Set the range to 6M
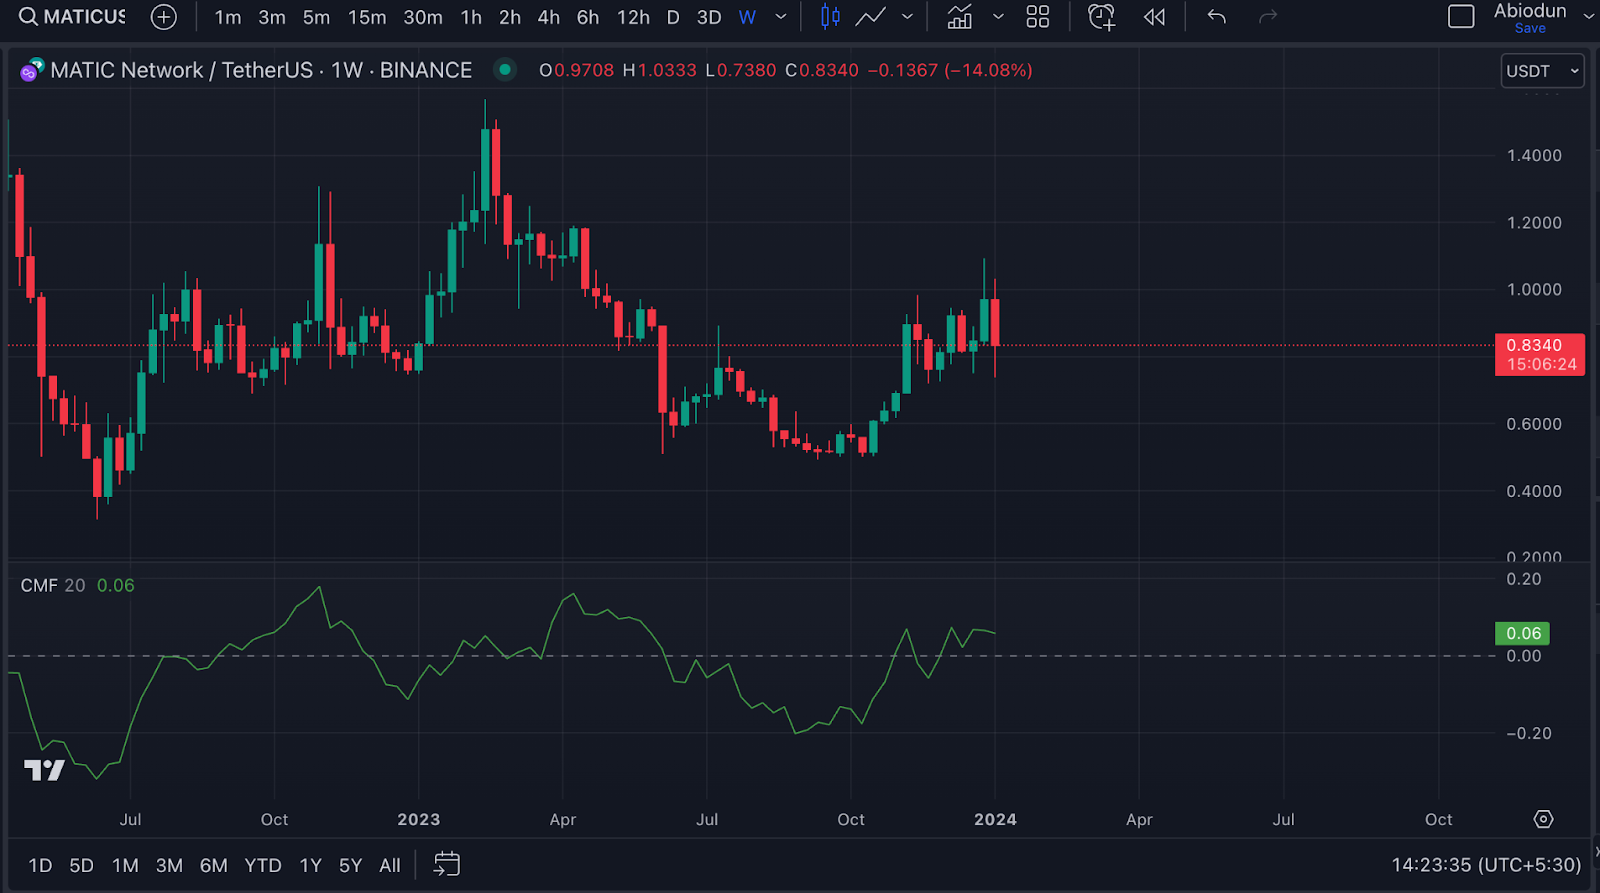 (213, 865)
